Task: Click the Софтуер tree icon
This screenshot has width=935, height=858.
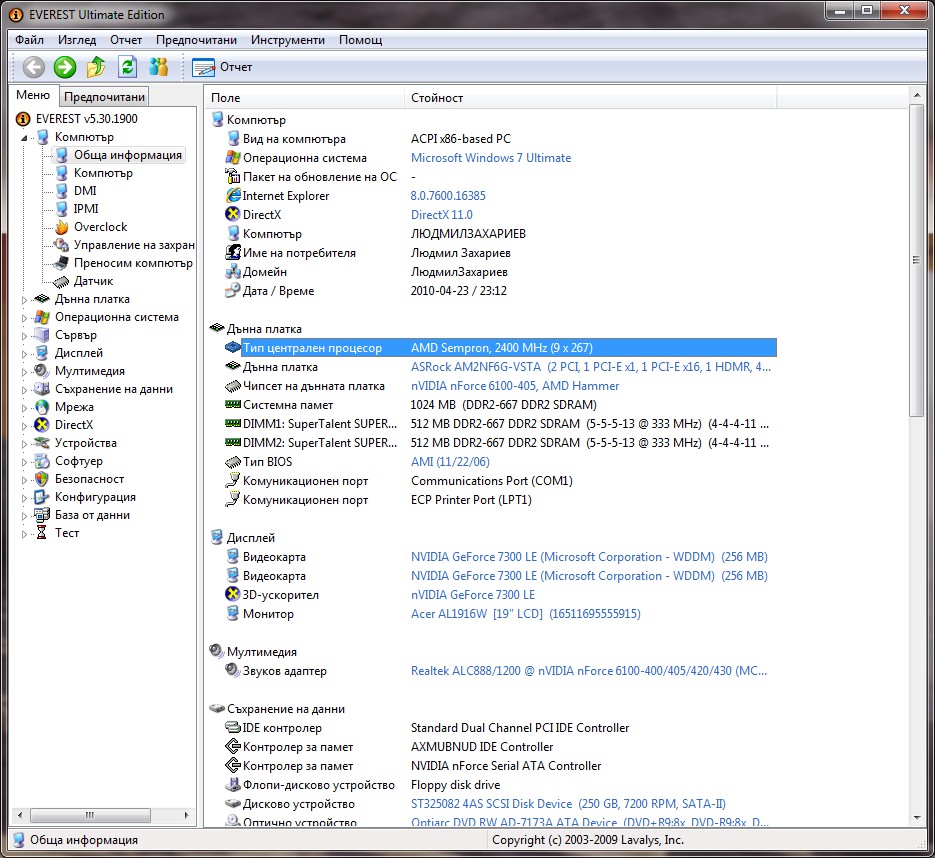Action: pos(42,461)
